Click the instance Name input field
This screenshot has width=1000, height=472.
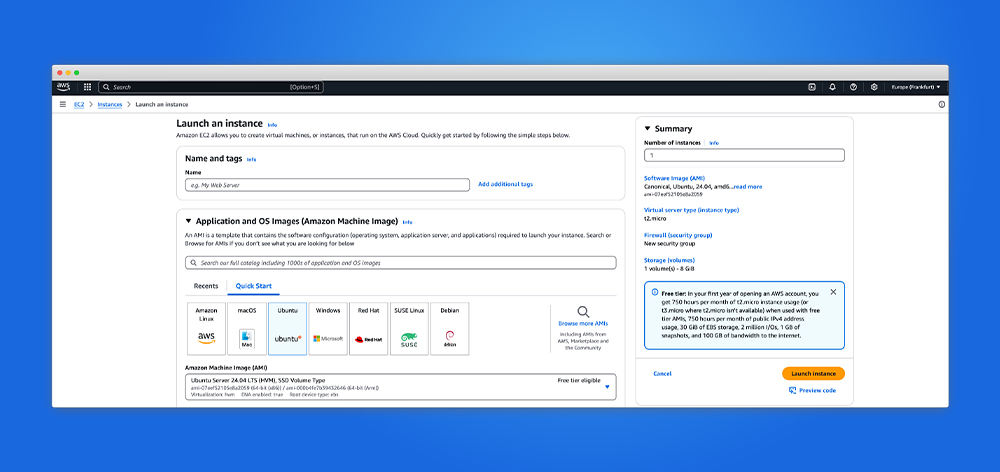(327, 185)
